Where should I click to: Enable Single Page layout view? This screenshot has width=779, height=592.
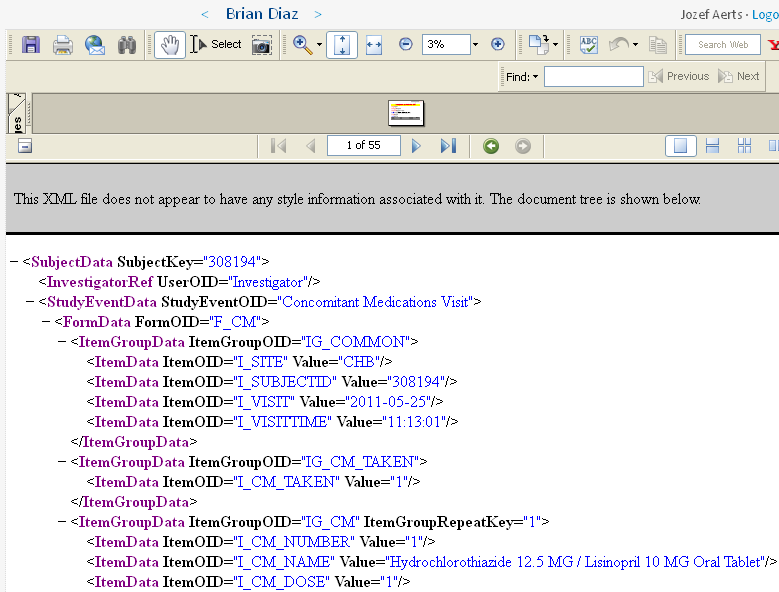pyautogui.click(x=681, y=146)
